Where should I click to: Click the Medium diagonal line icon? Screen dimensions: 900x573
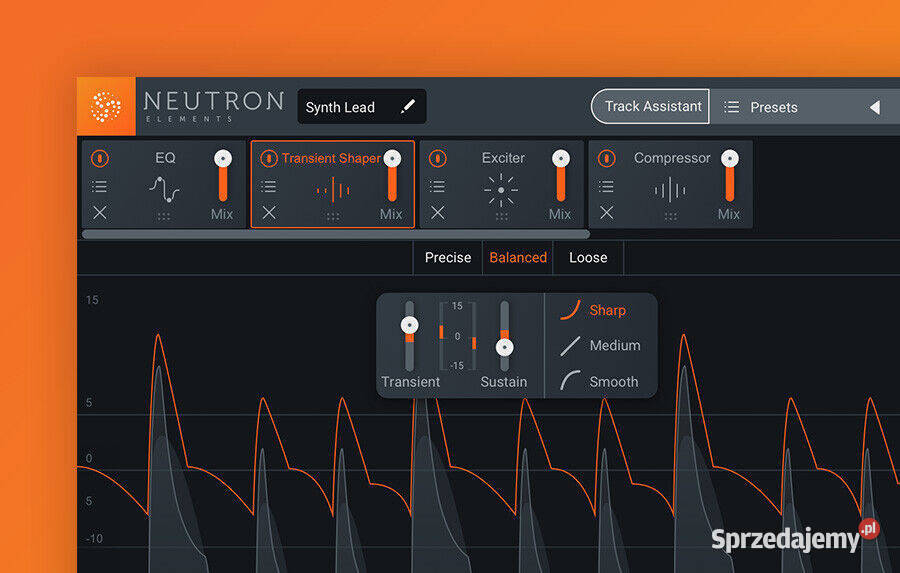570,346
